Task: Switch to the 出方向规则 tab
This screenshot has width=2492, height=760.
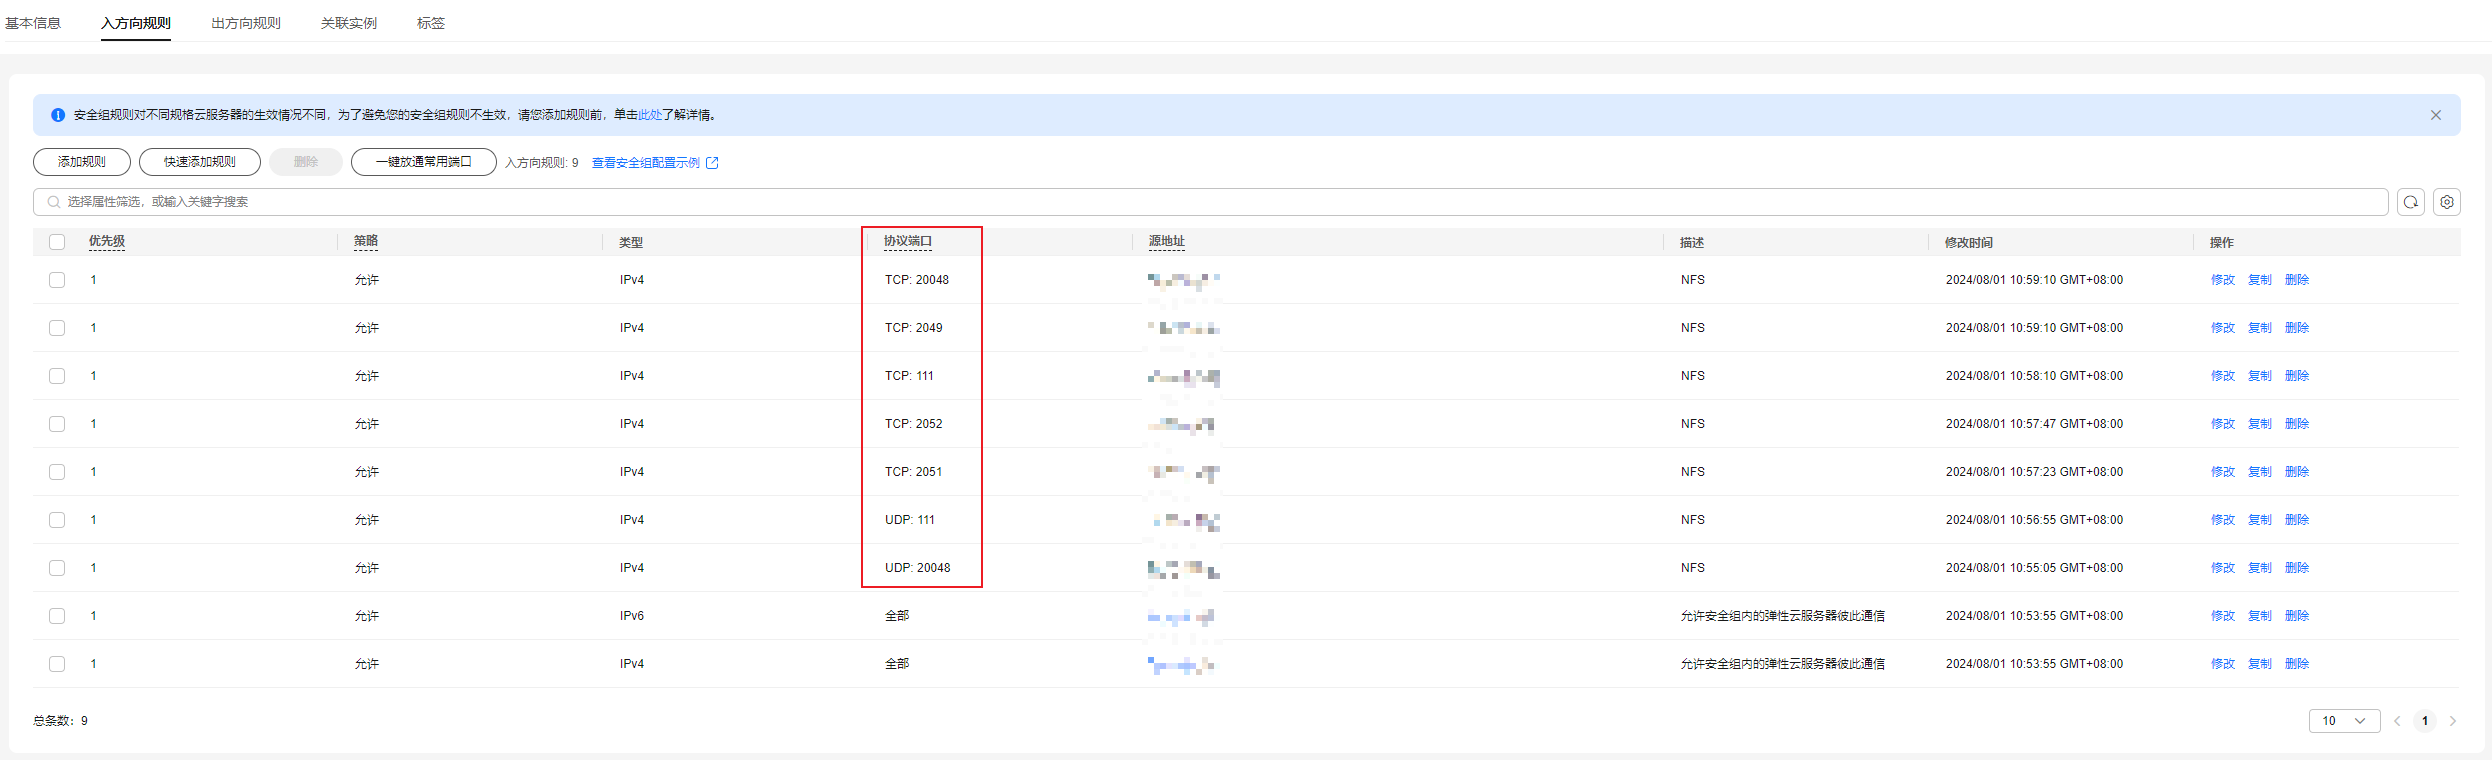Action: [x=246, y=23]
